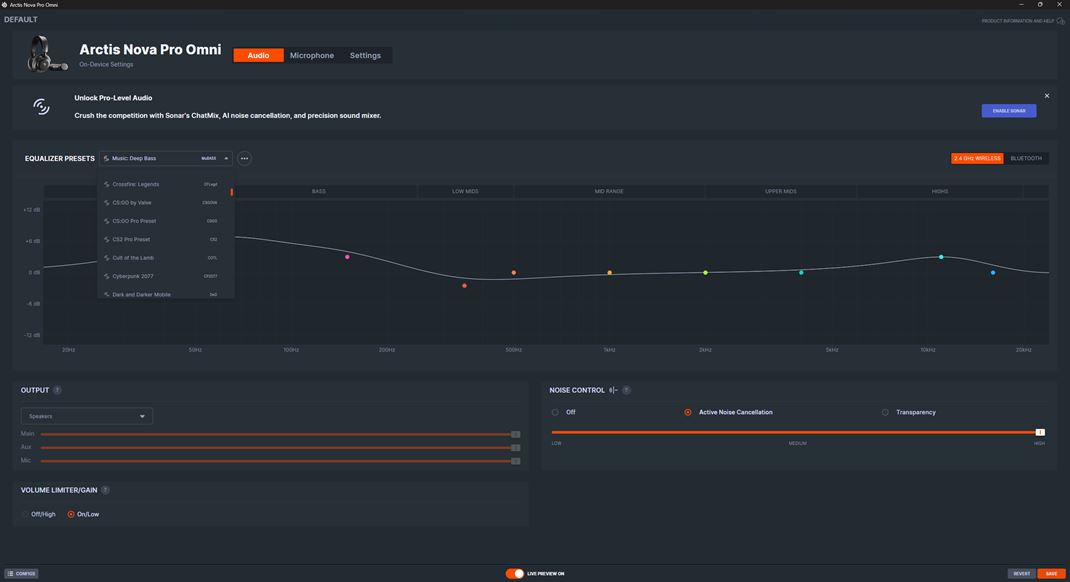Click the Product Information and Help icon

(1060, 21)
